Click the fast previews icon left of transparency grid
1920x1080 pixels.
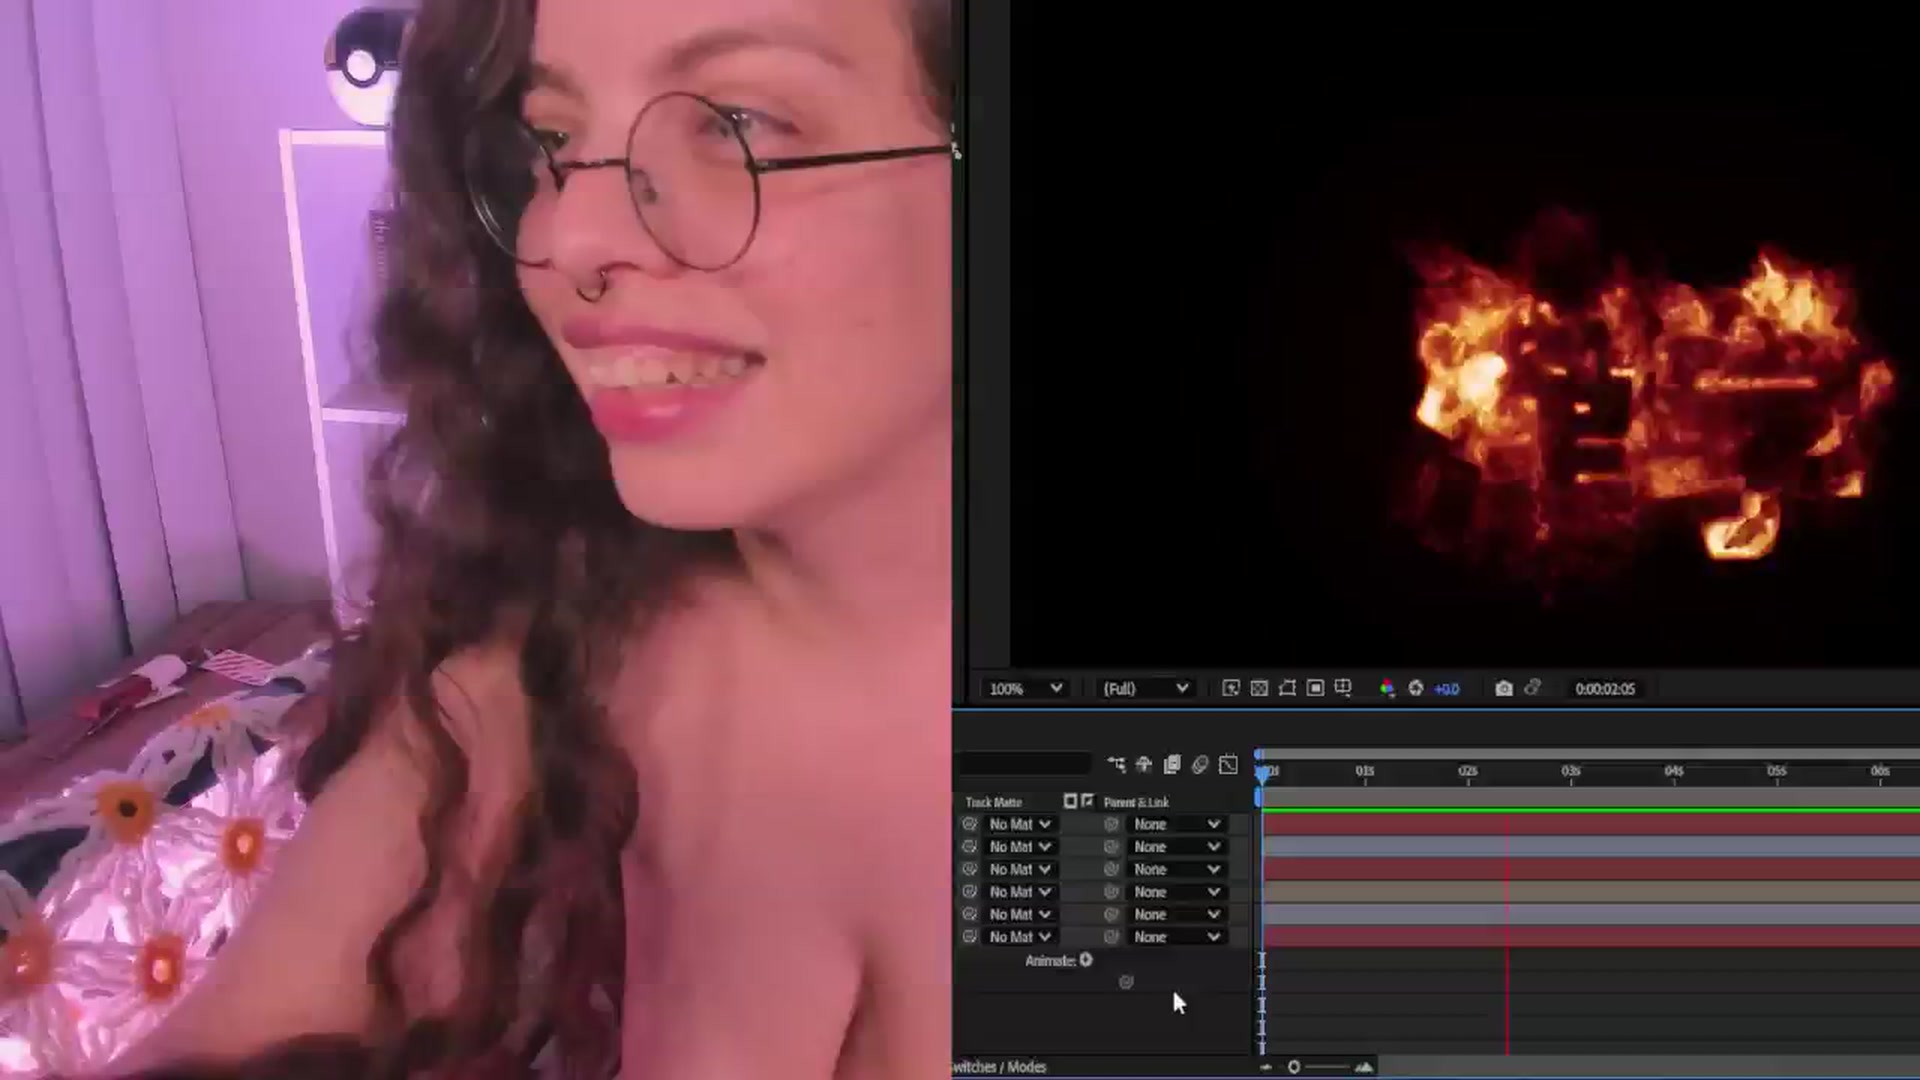pos(1231,688)
